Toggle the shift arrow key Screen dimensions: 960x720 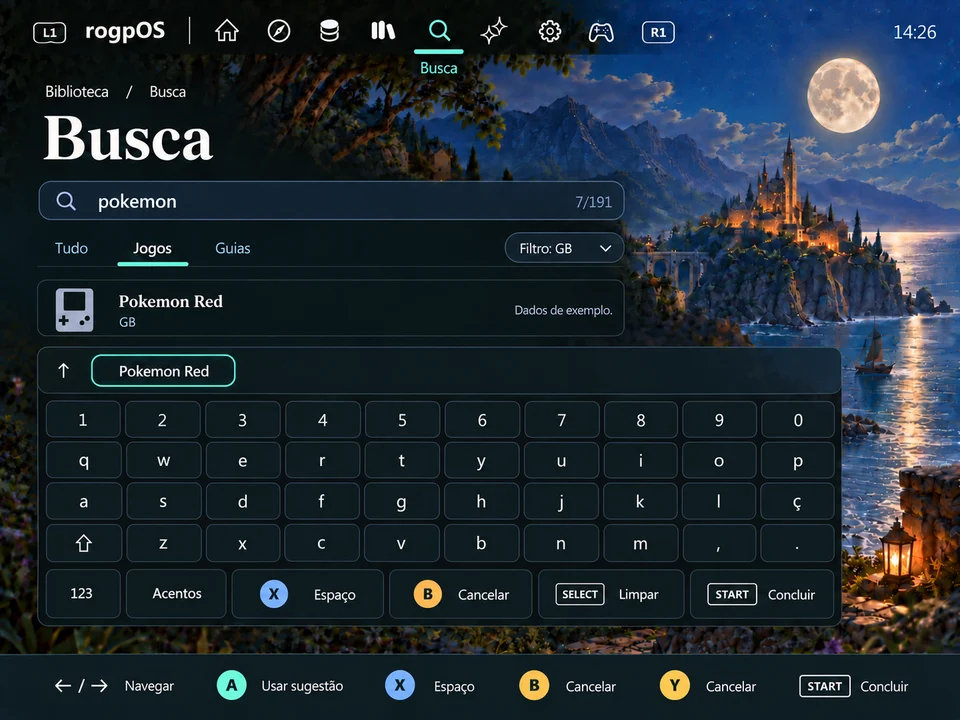click(x=83, y=543)
